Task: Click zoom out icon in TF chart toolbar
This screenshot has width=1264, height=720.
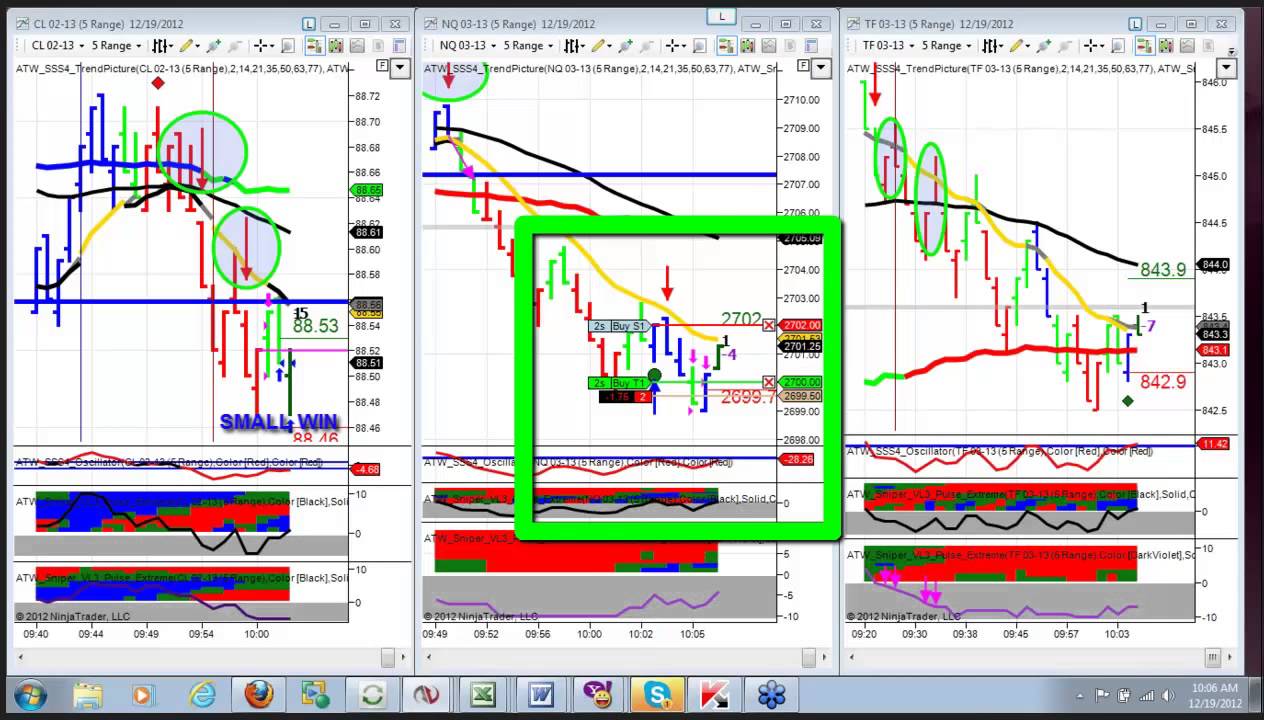Action: click(x=1065, y=45)
